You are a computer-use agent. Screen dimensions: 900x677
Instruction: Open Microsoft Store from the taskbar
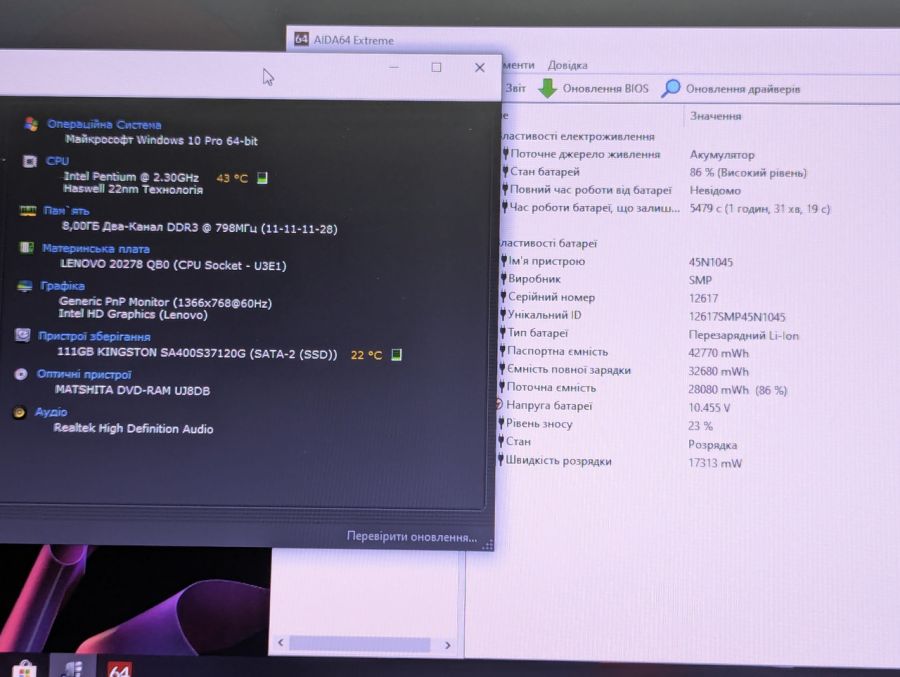[x=24, y=670]
